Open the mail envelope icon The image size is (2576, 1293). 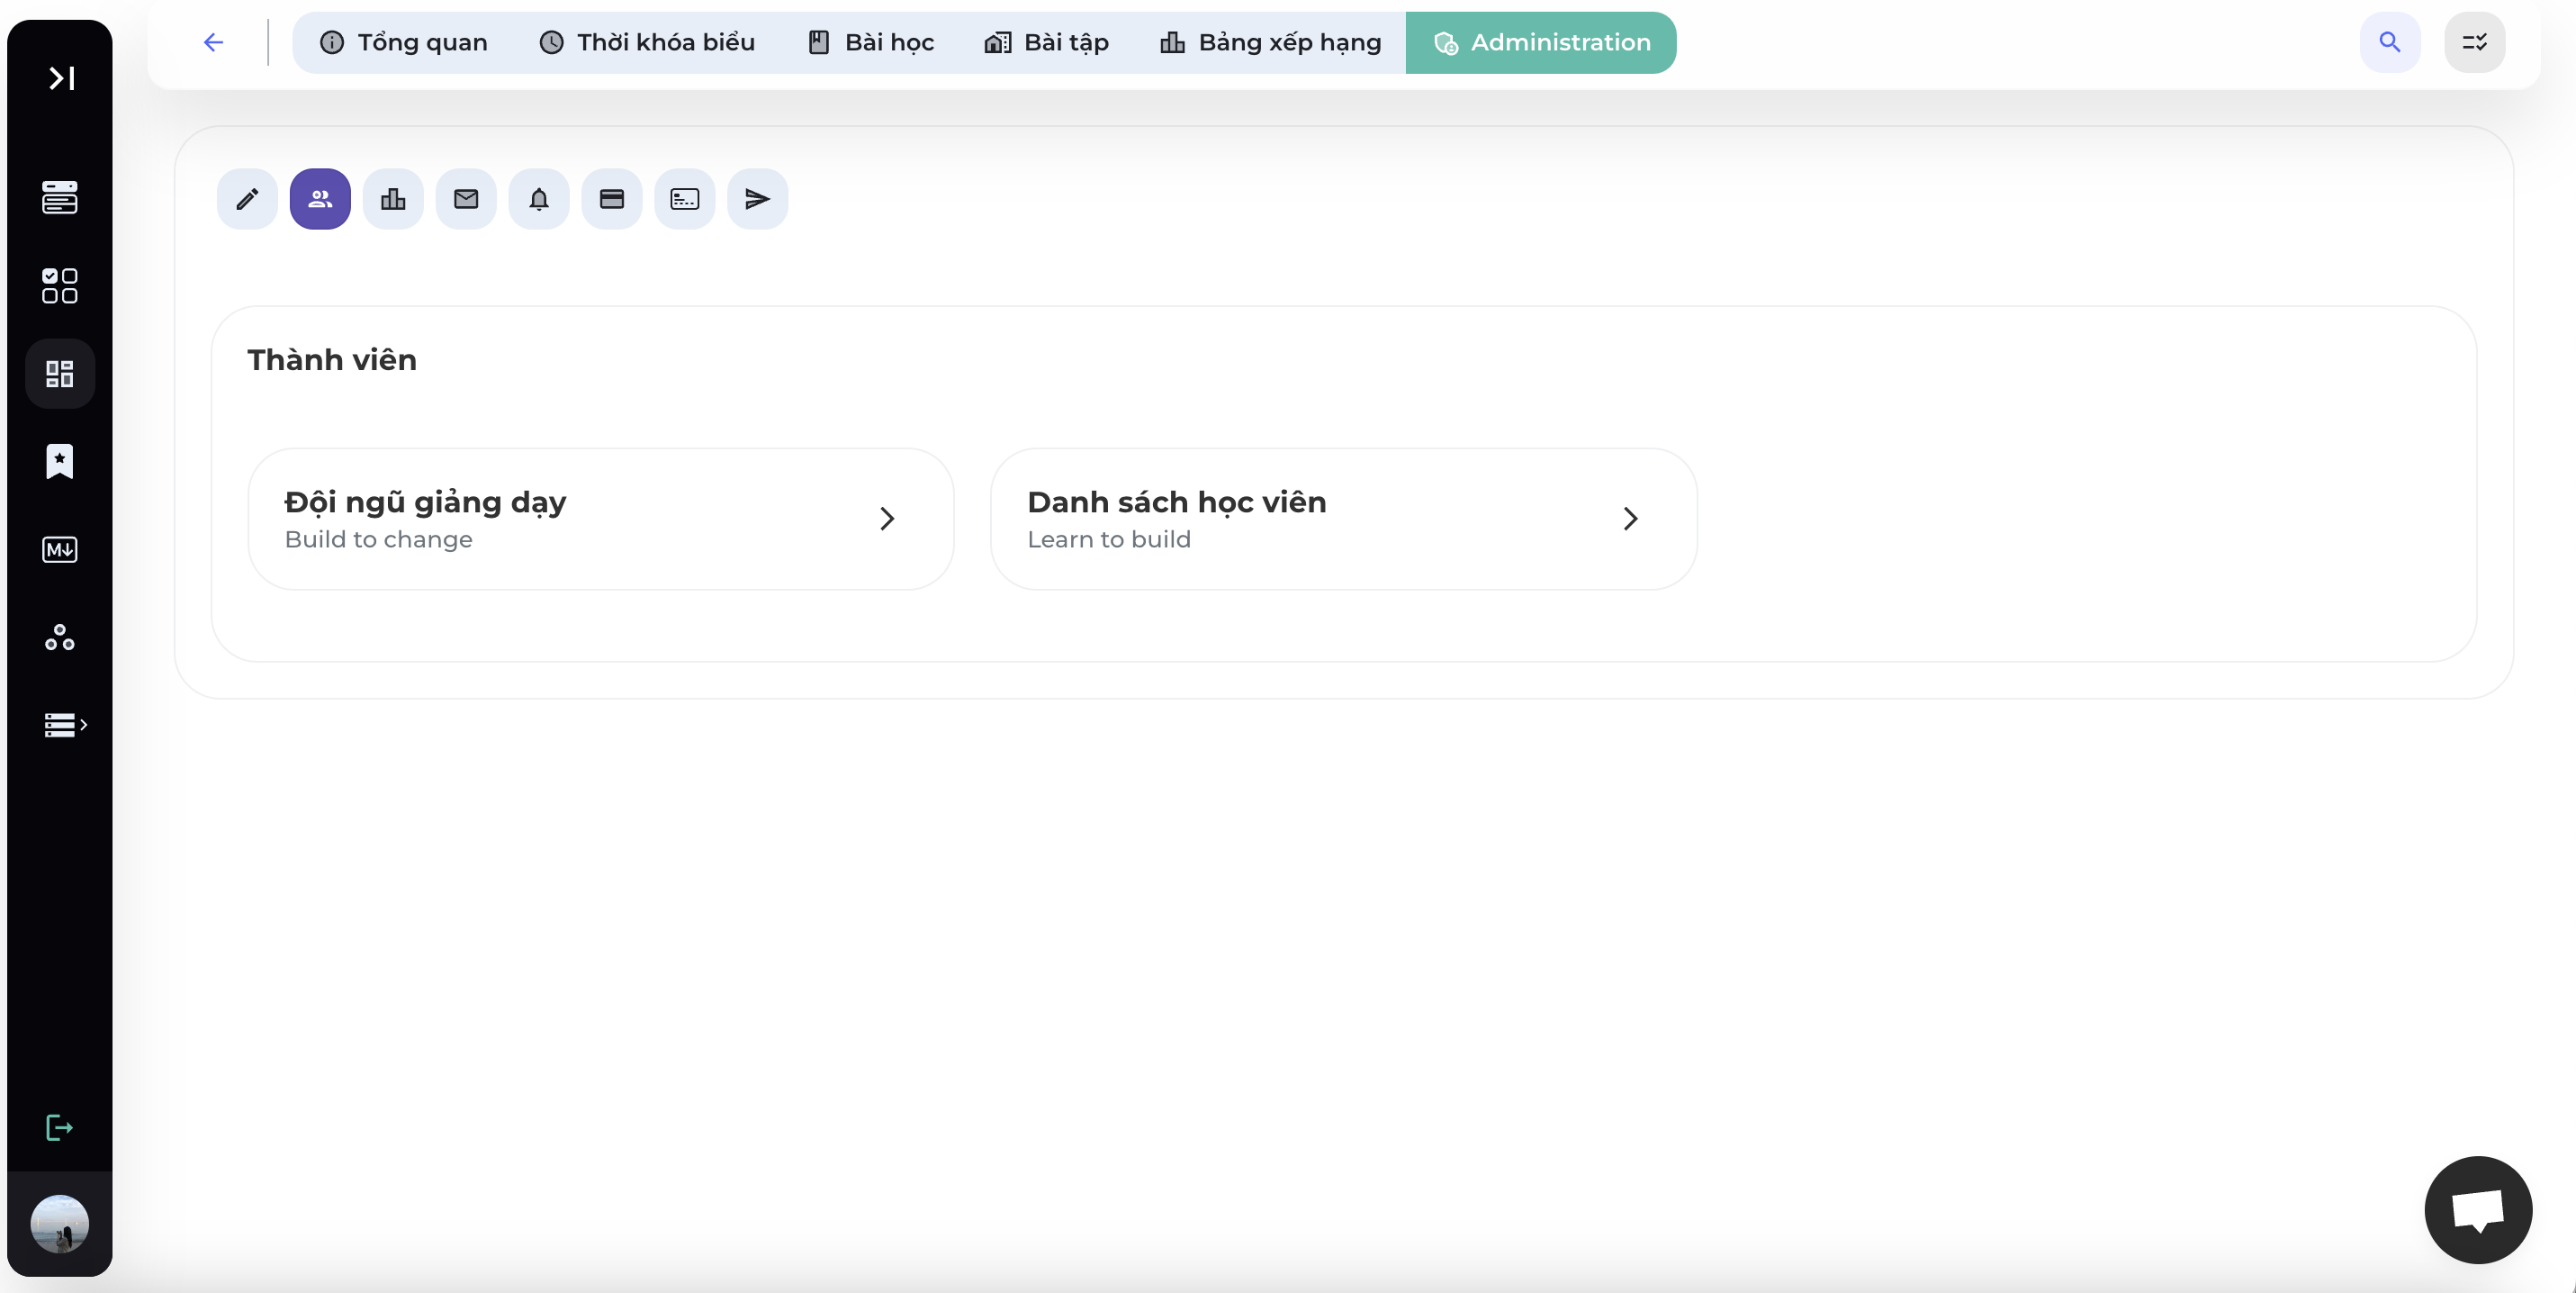tap(466, 199)
